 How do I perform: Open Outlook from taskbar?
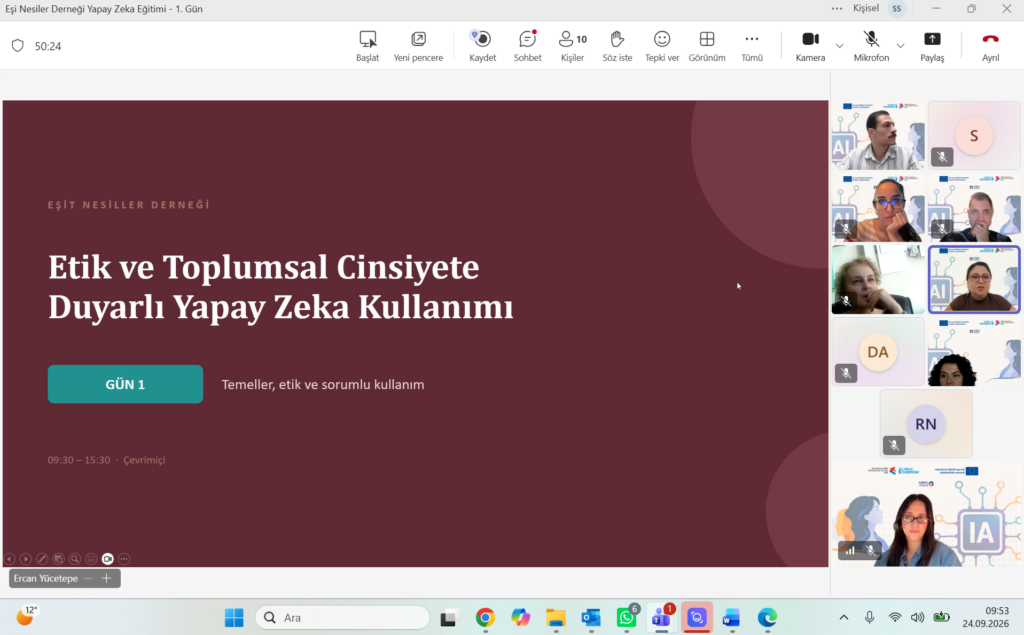coord(591,617)
